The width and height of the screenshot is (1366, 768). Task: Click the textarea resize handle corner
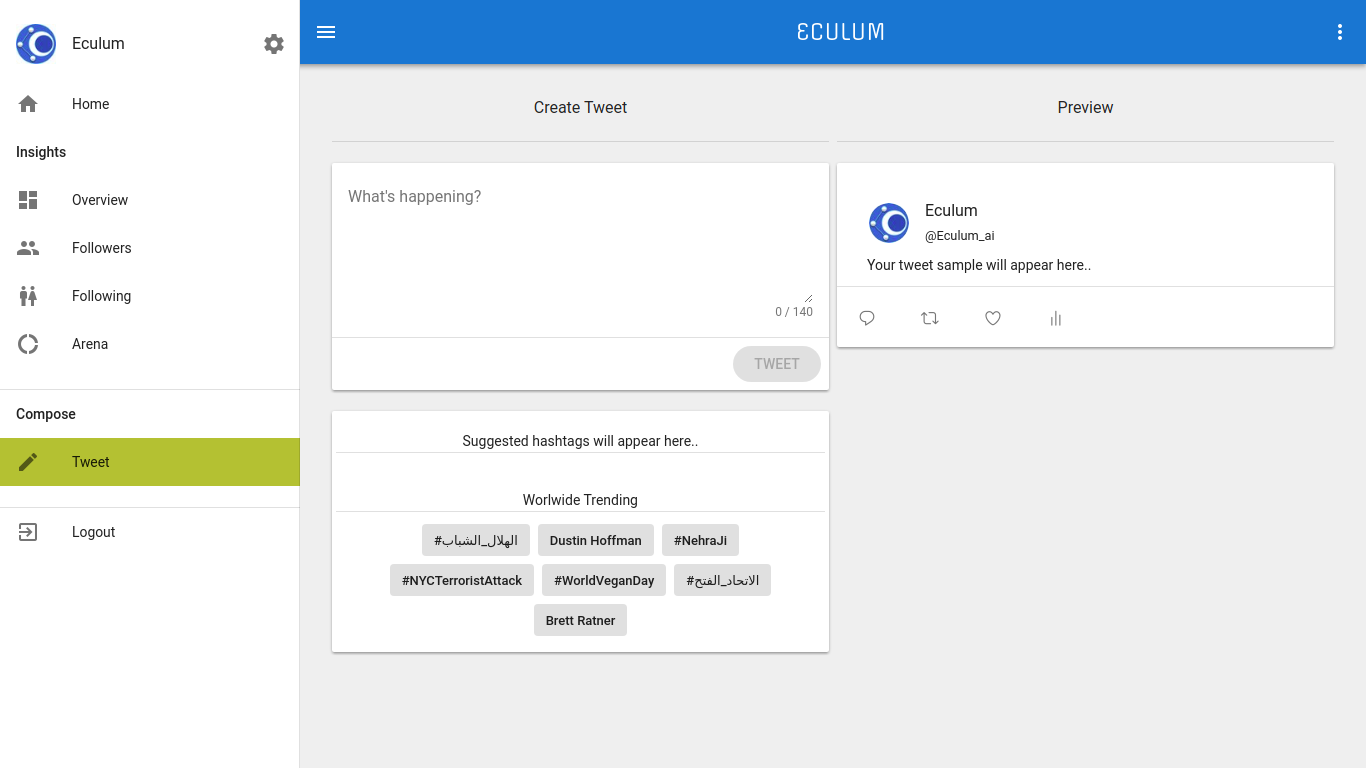(808, 297)
